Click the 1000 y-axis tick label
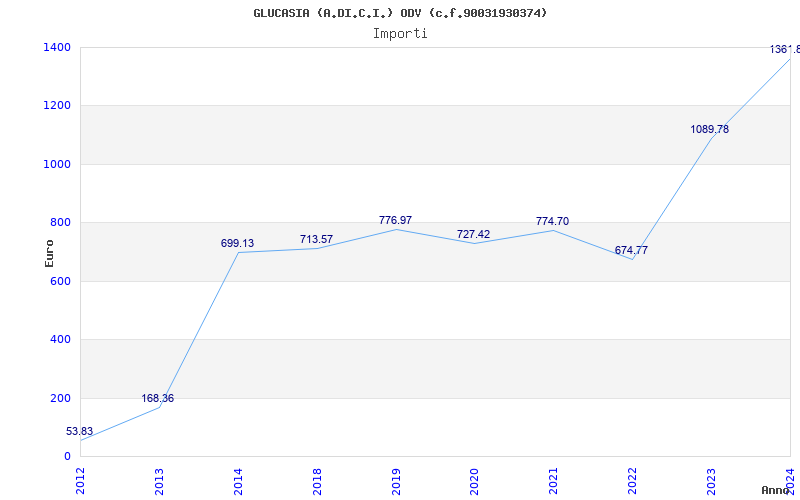Viewport: 800px width, 500px height. [58, 164]
